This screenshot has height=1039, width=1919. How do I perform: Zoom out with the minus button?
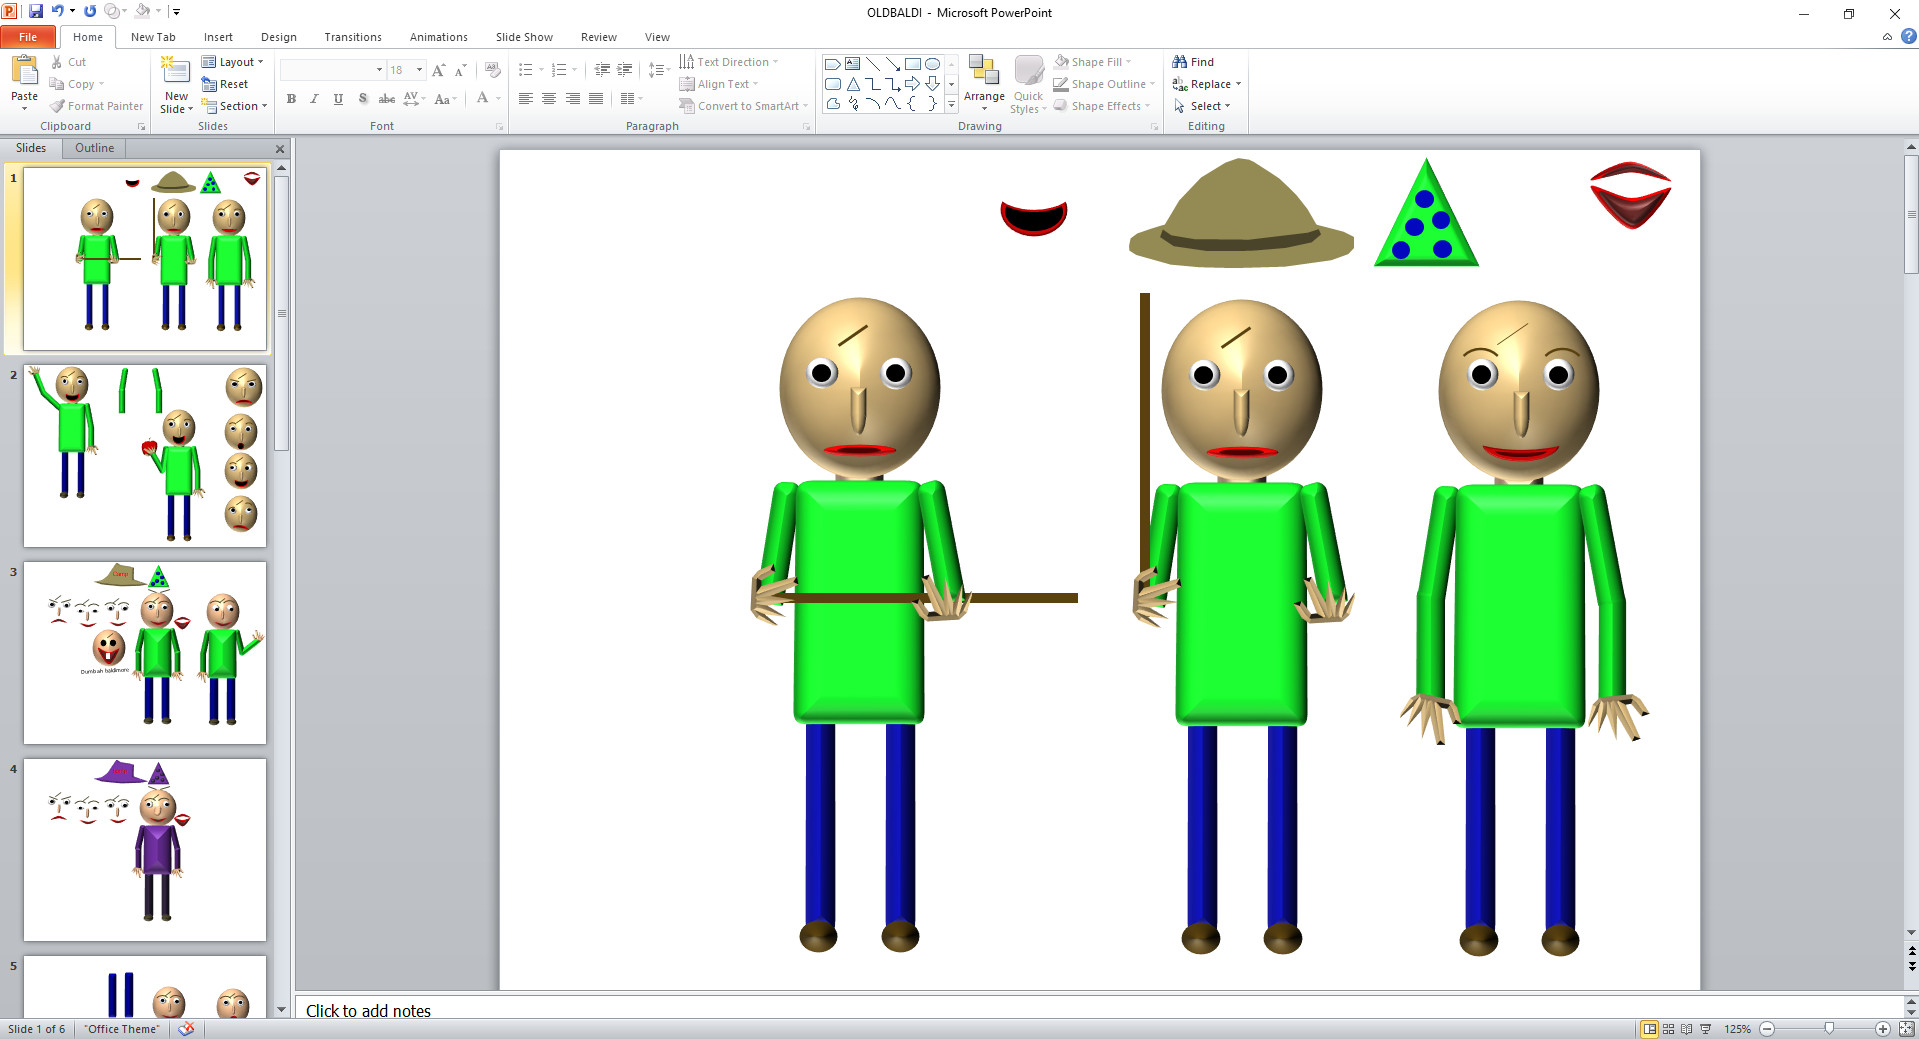pos(1767,1029)
